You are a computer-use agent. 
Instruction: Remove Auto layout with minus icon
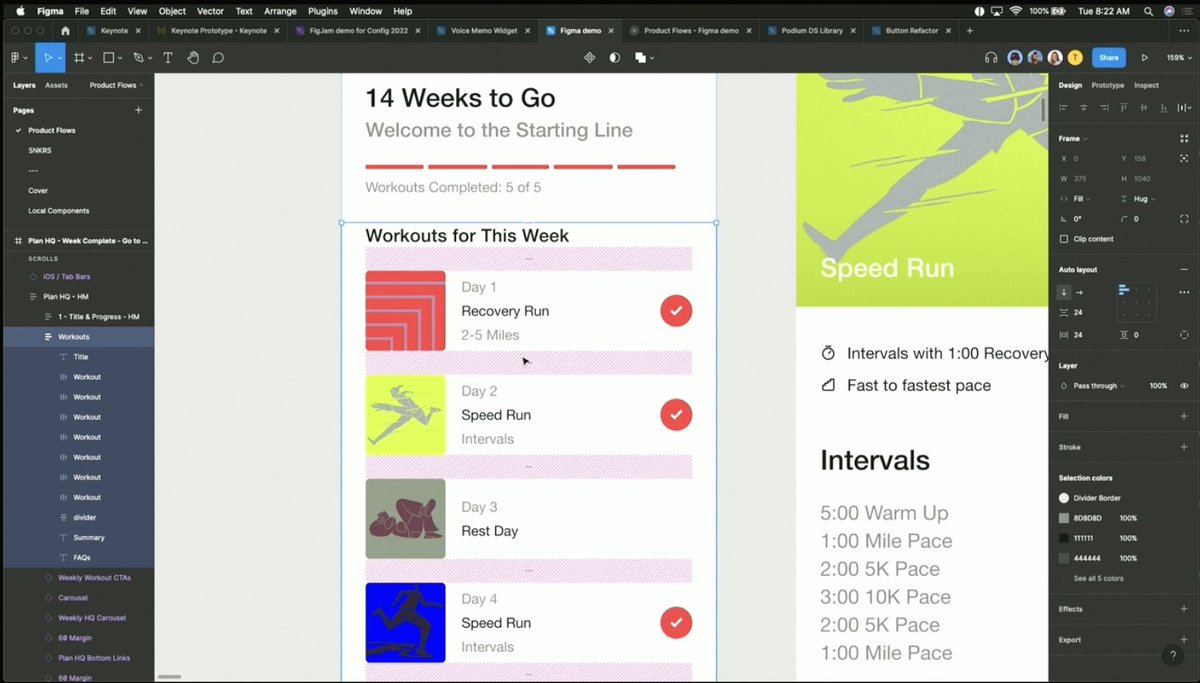click(x=1184, y=270)
